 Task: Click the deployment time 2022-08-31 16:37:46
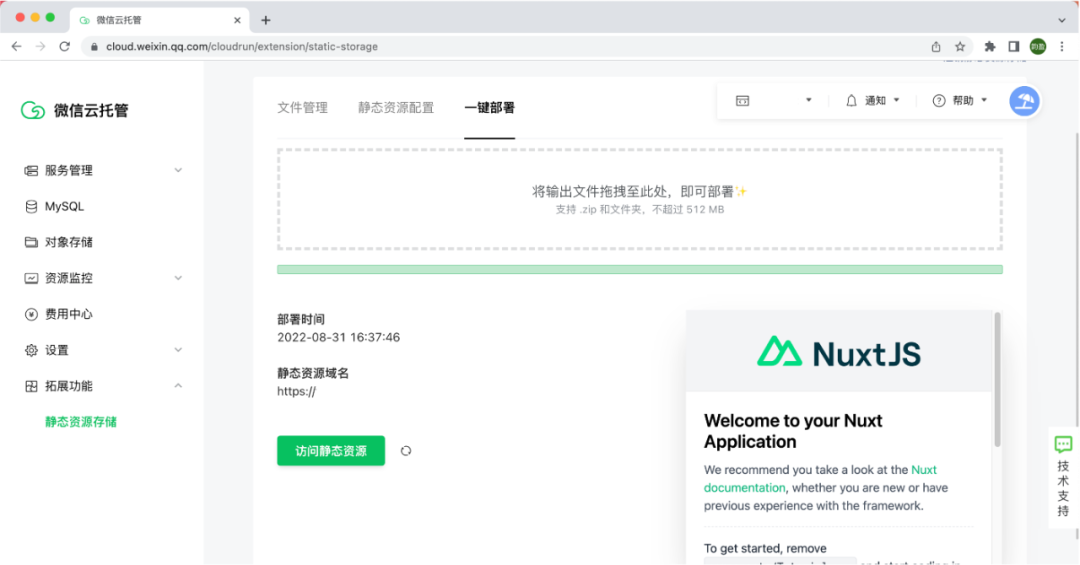point(338,337)
